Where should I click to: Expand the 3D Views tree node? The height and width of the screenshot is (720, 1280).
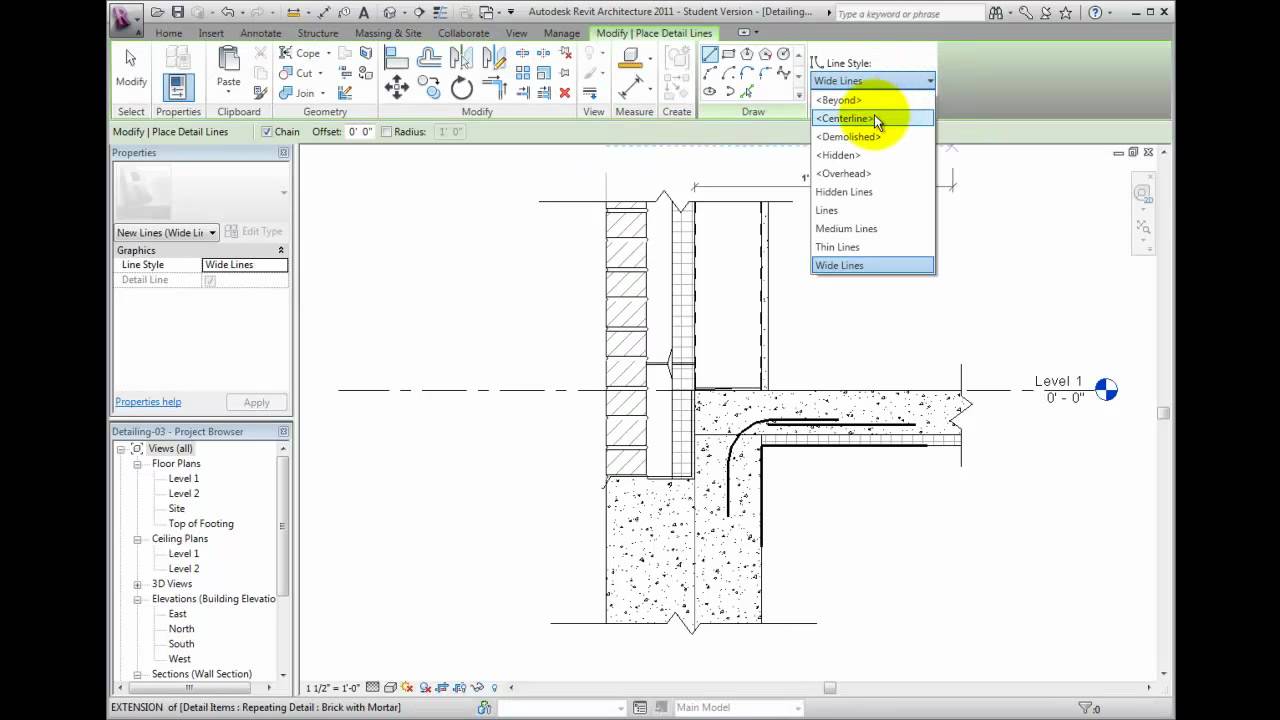[137, 584]
